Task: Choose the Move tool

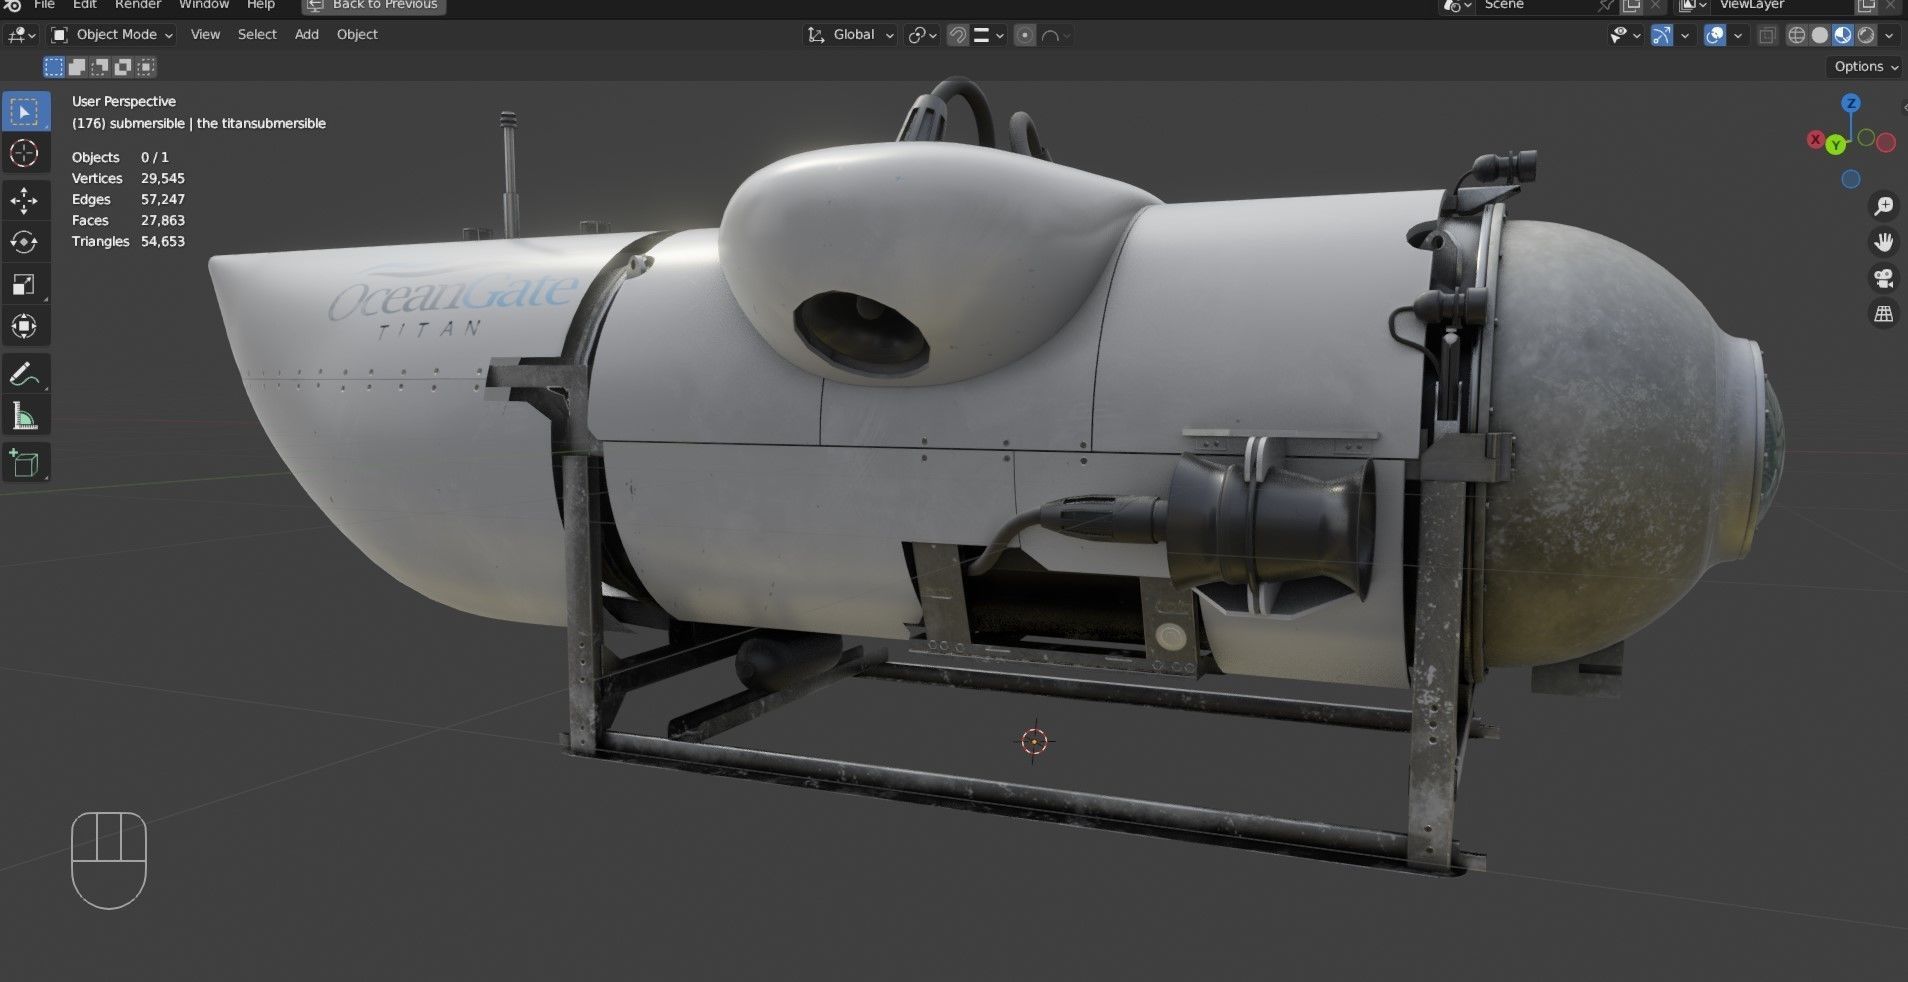Action: pos(25,200)
